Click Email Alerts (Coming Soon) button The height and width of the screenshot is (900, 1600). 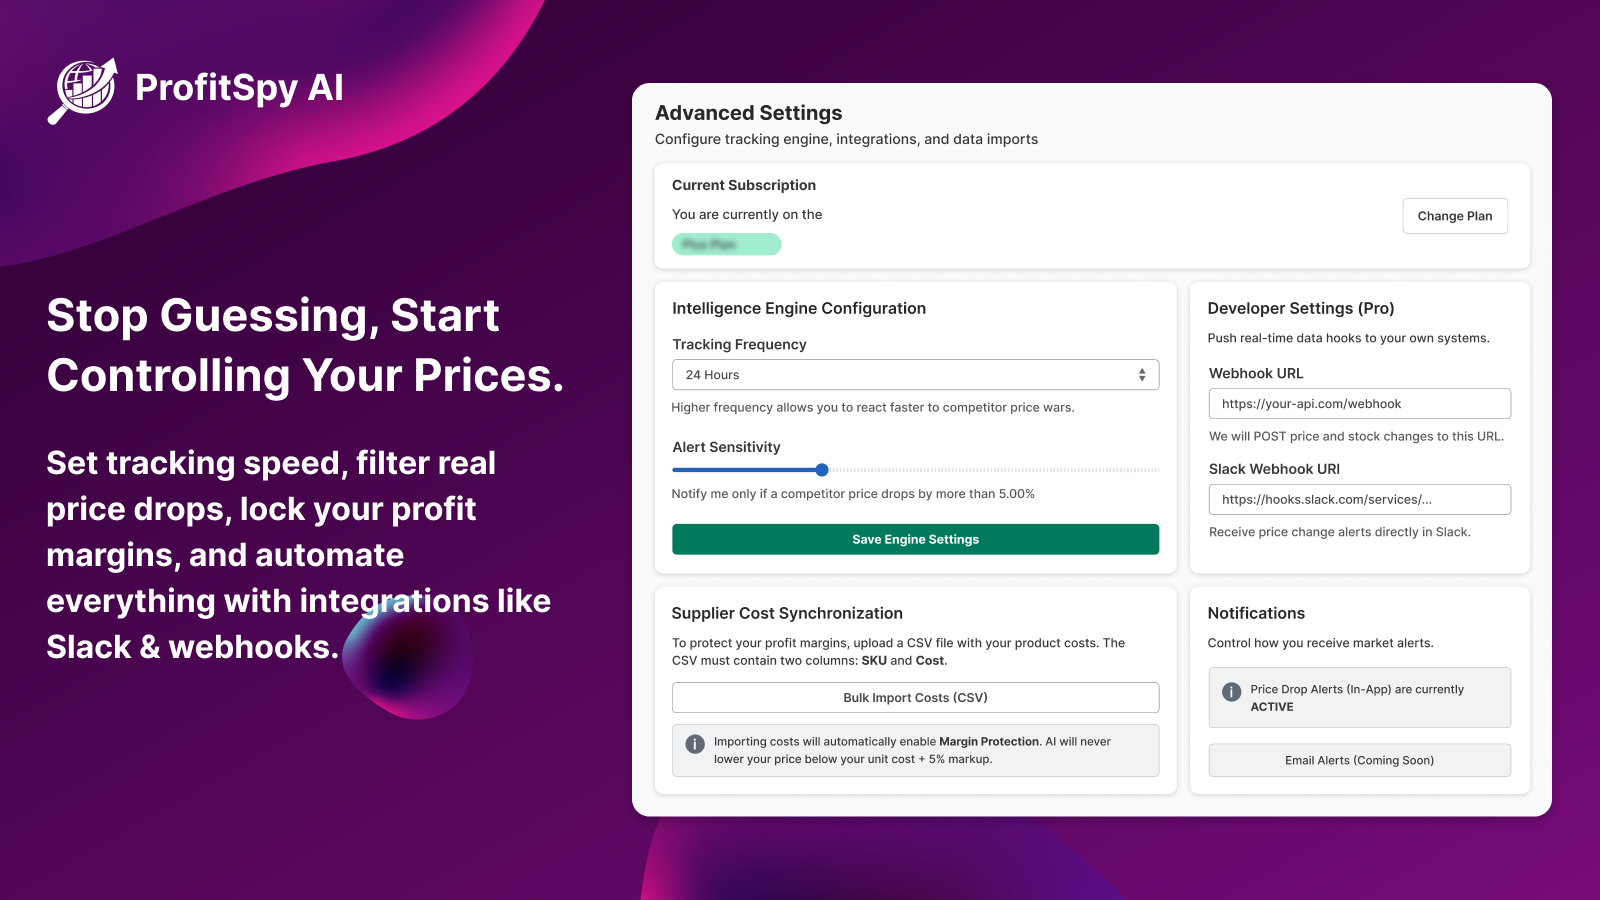coord(1359,761)
